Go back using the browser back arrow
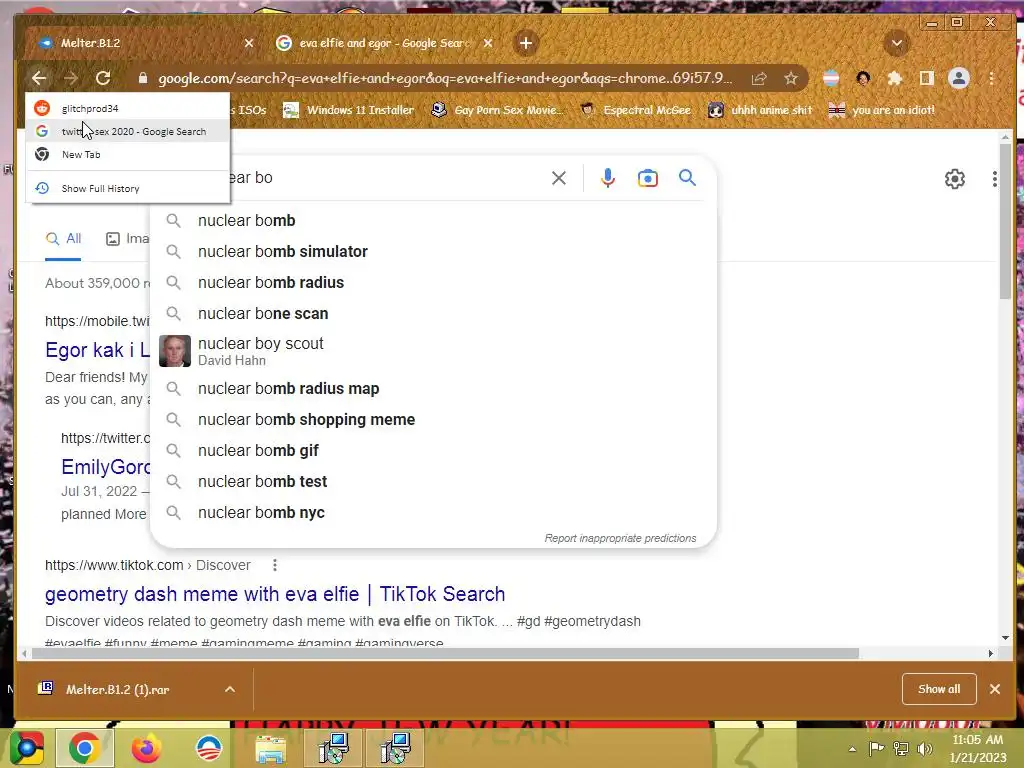1024x768 pixels. pyautogui.click(x=39, y=78)
